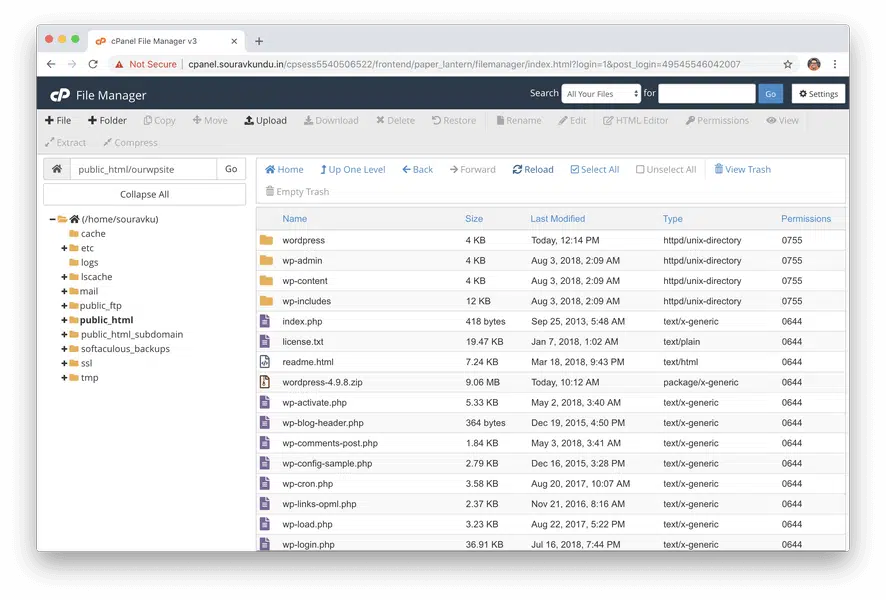This screenshot has width=886, height=600.
Task: Create new item with + File
Action: pyautogui.click(x=58, y=120)
